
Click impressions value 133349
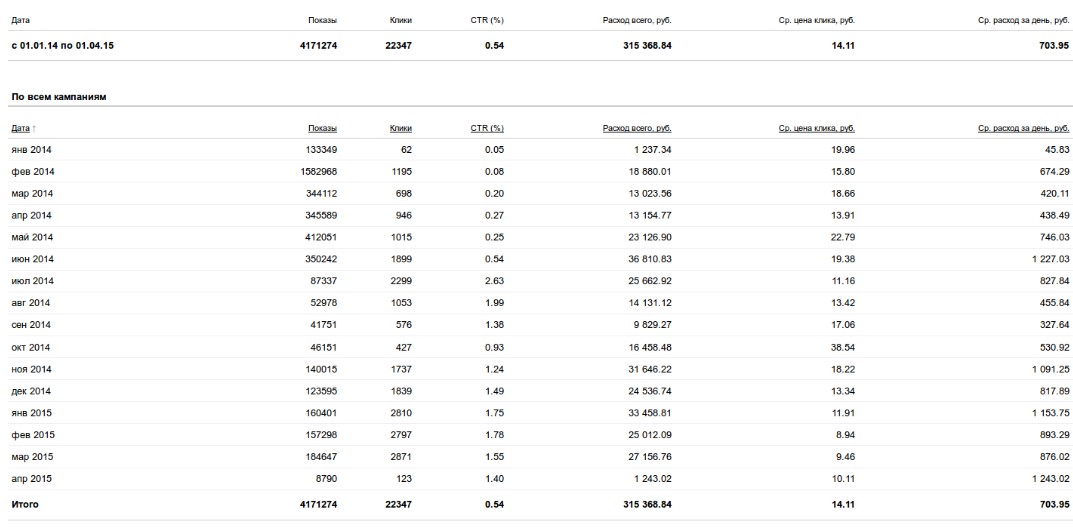[x=320, y=150]
